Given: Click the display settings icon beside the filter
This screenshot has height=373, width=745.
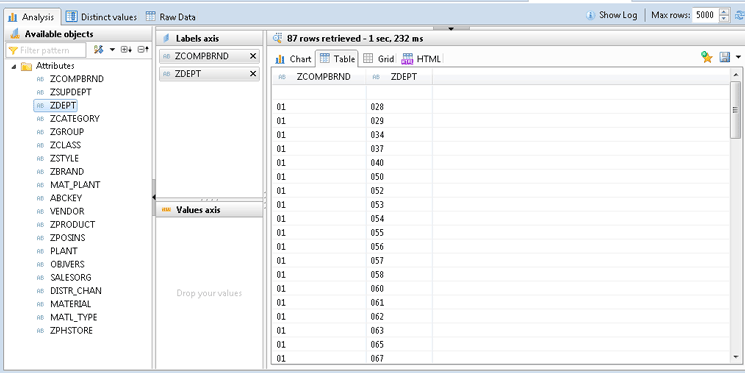Looking at the screenshot, I should coord(99,49).
